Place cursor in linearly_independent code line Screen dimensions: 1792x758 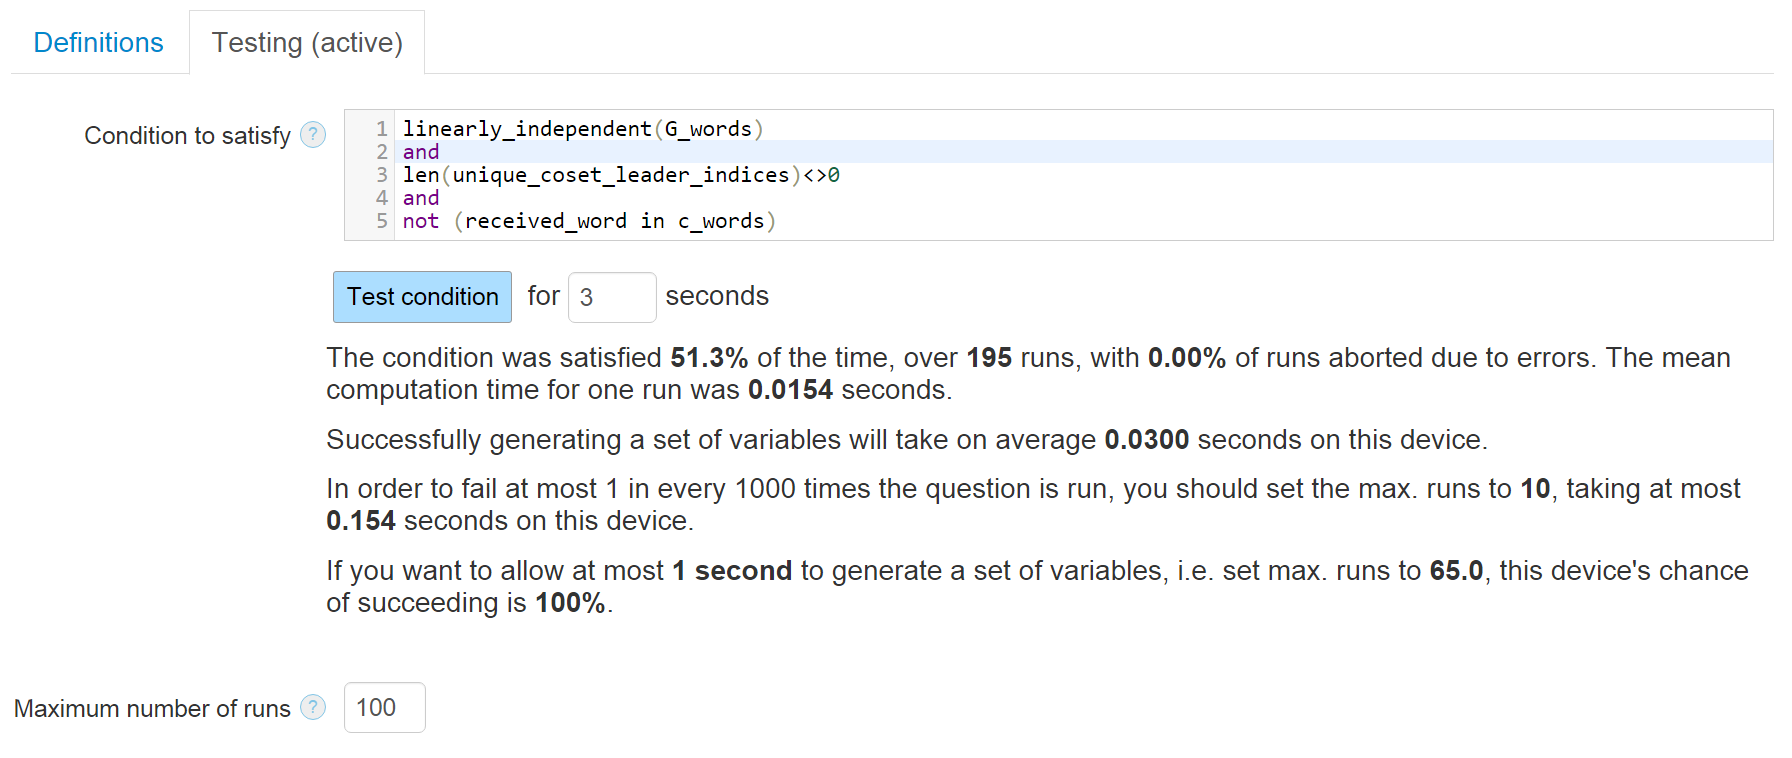point(526,129)
